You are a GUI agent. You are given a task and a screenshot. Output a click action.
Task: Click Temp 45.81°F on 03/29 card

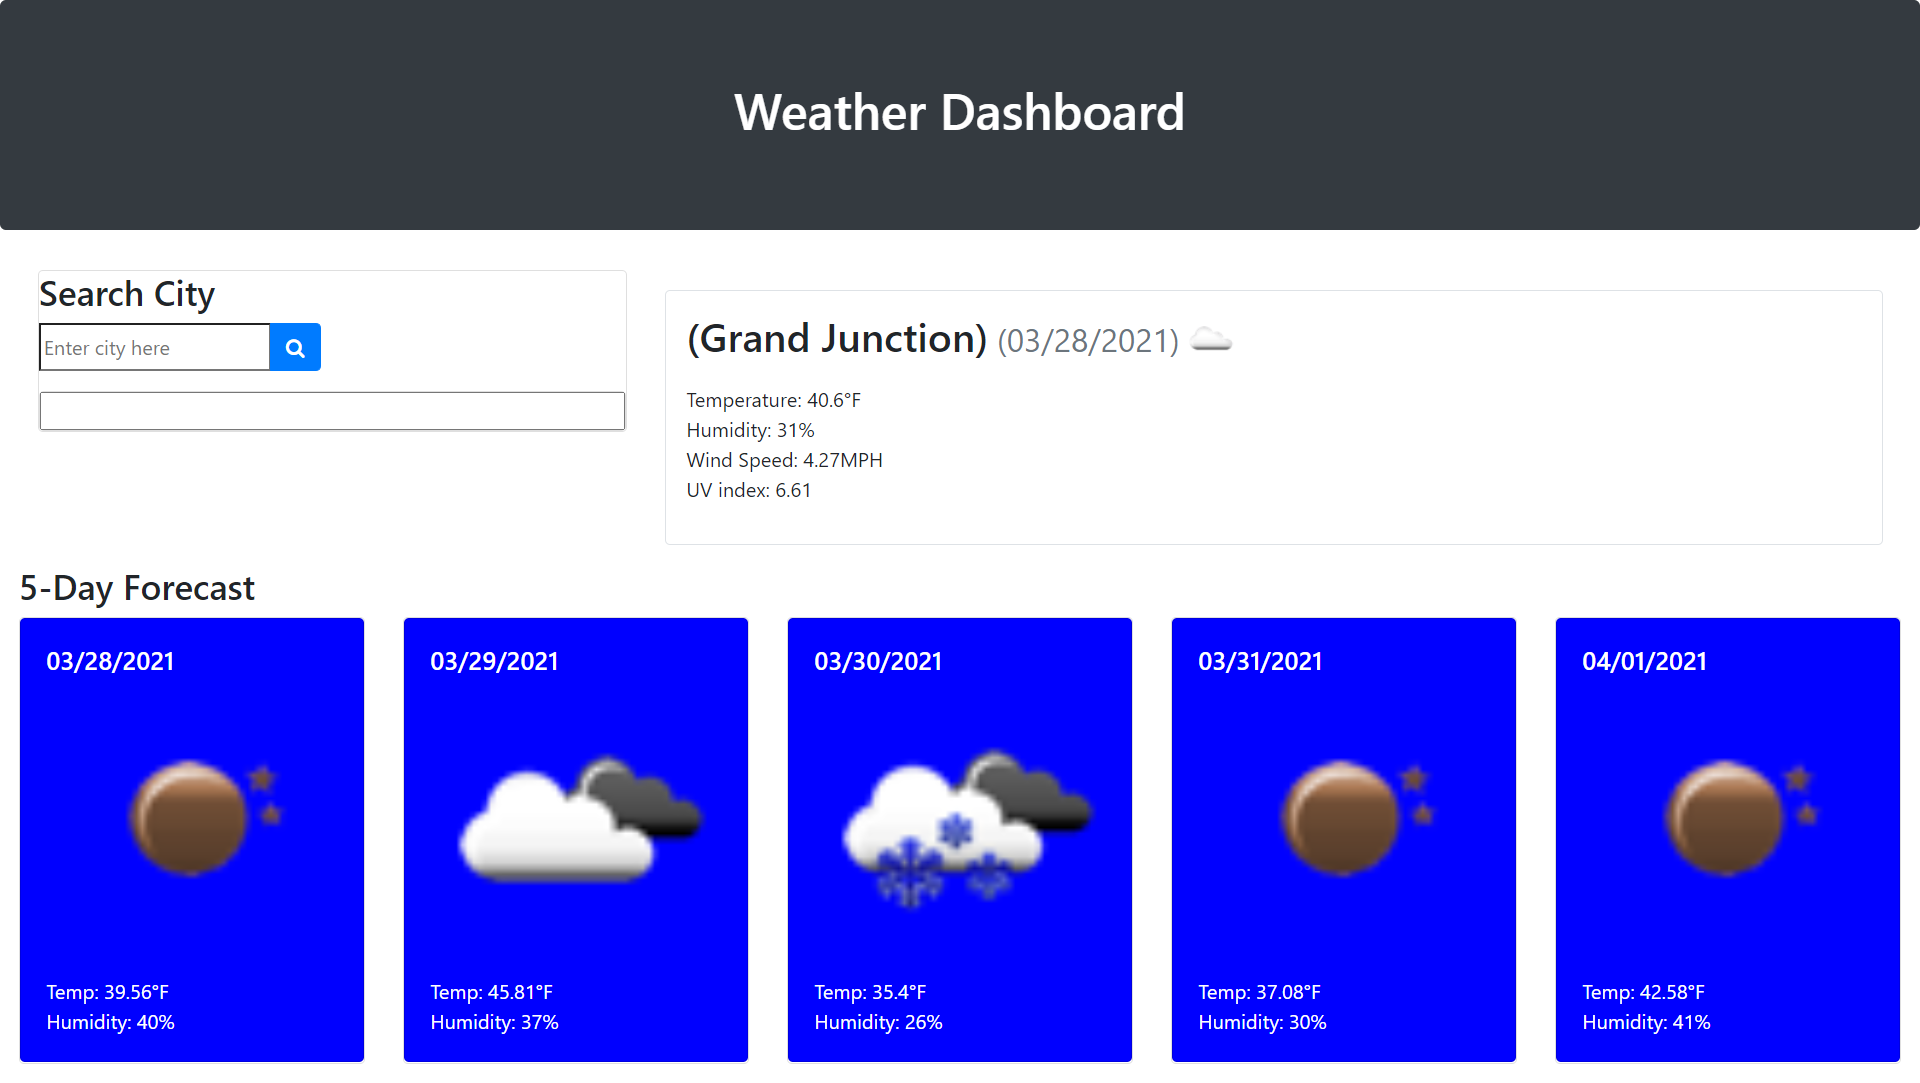tap(491, 992)
